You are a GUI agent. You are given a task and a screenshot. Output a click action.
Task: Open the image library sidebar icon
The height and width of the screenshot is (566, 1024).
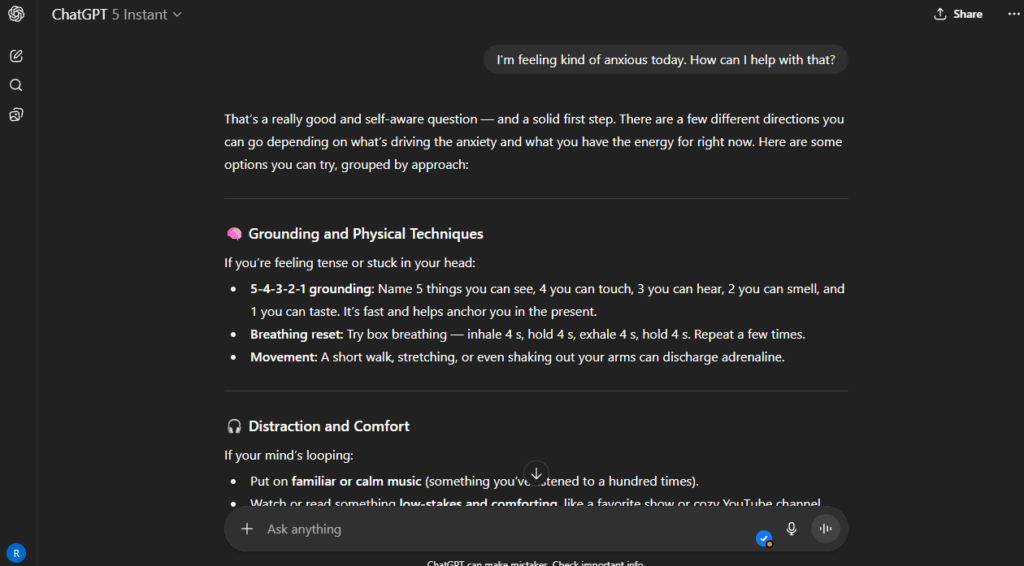[16, 115]
